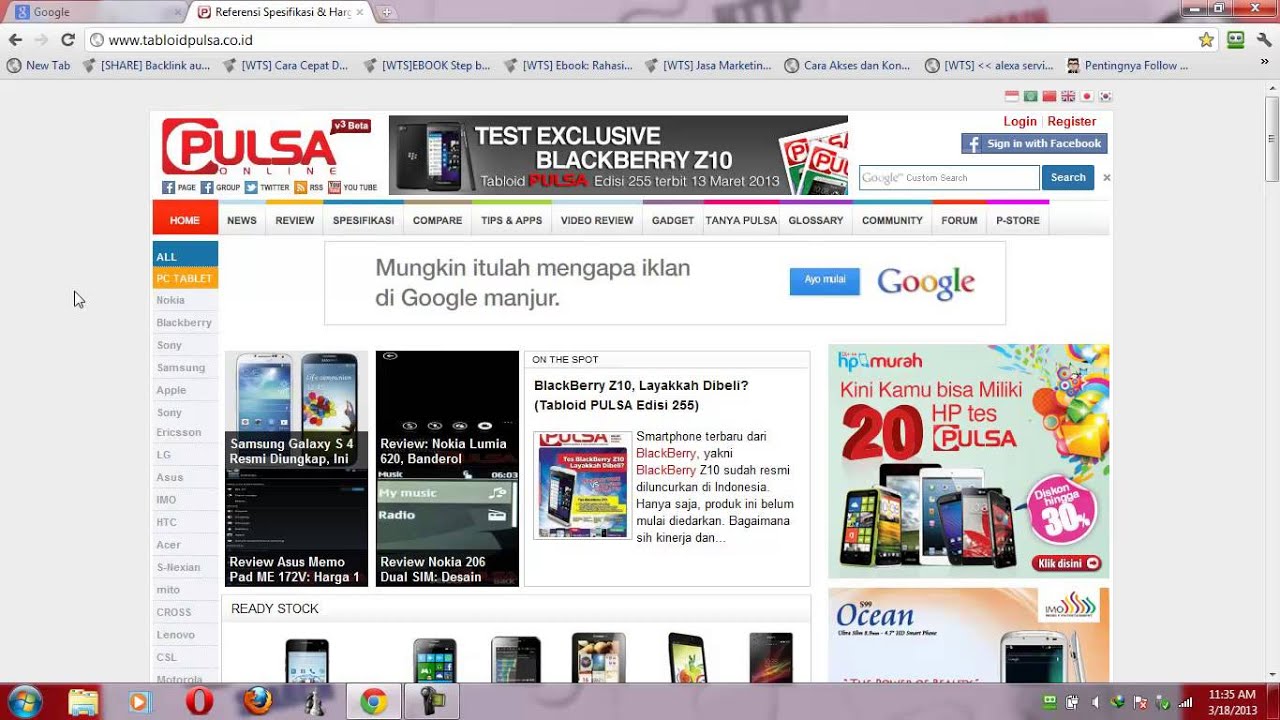Open Windows Explorer from the taskbar
The height and width of the screenshot is (720, 1280).
click(x=83, y=702)
